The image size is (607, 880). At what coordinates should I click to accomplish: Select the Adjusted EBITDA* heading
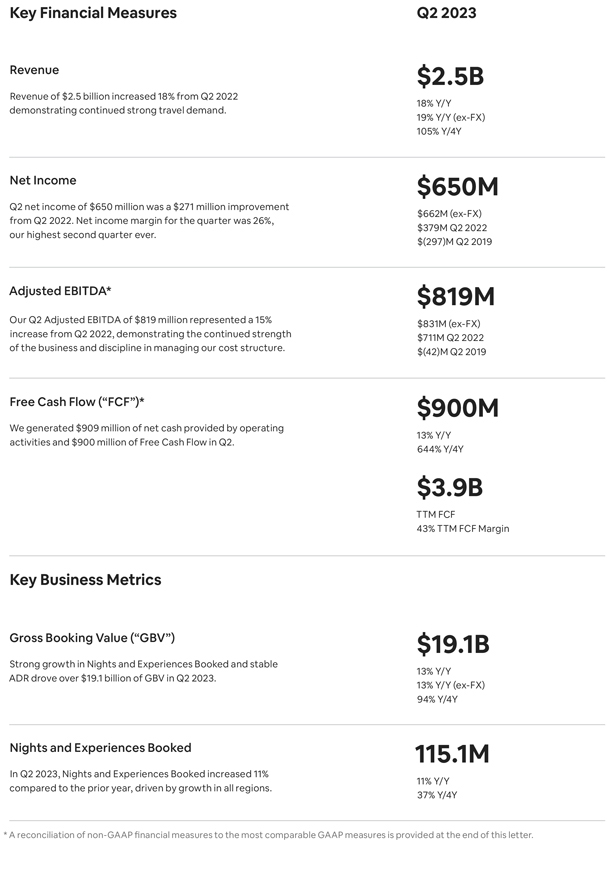(60, 291)
